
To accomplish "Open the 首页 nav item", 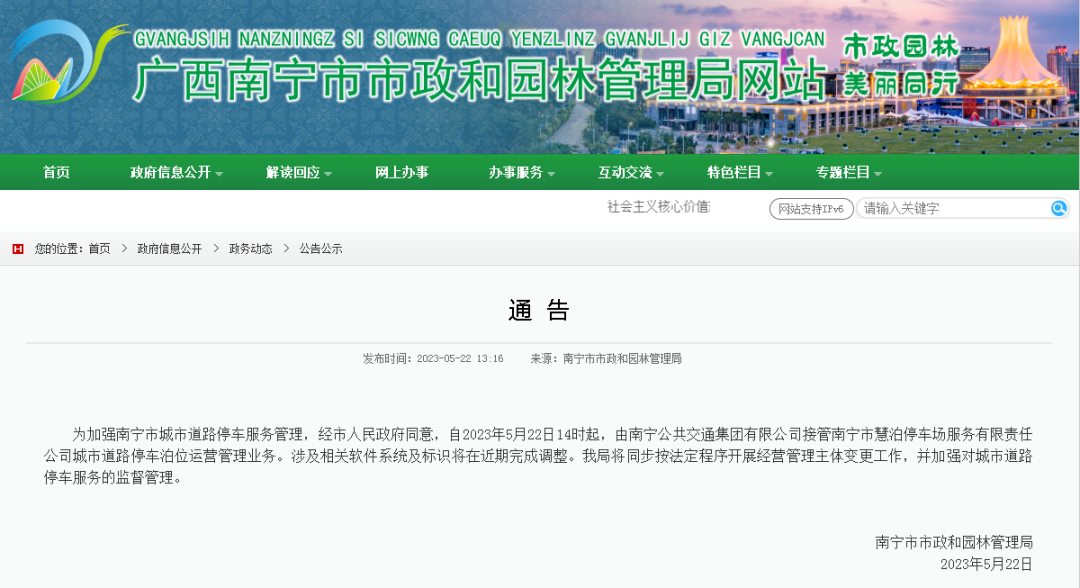I will click(x=56, y=172).
